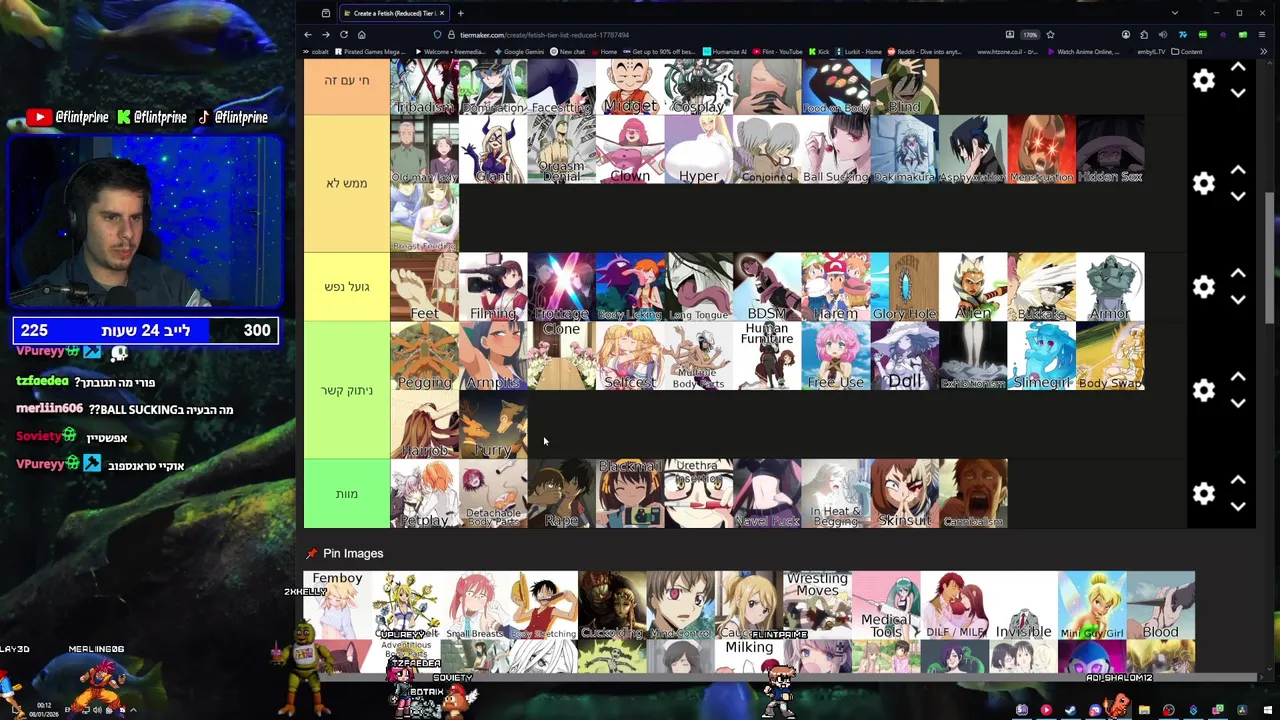The image size is (1280, 720).
Task: Pick the Medical Tools image from pool
Action: tap(886, 605)
